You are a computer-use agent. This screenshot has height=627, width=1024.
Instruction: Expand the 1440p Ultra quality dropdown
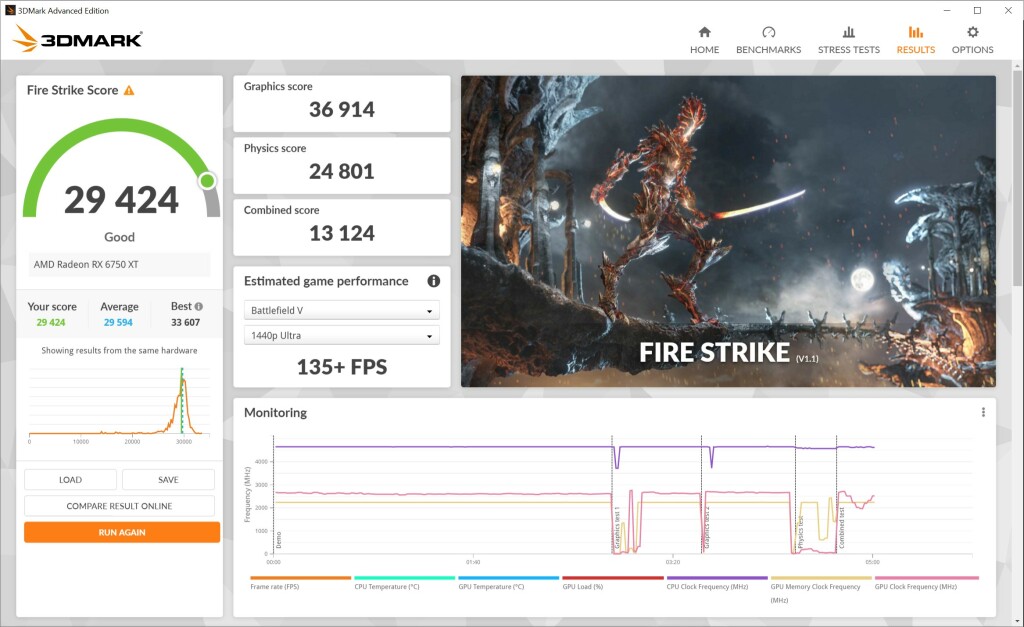point(341,336)
